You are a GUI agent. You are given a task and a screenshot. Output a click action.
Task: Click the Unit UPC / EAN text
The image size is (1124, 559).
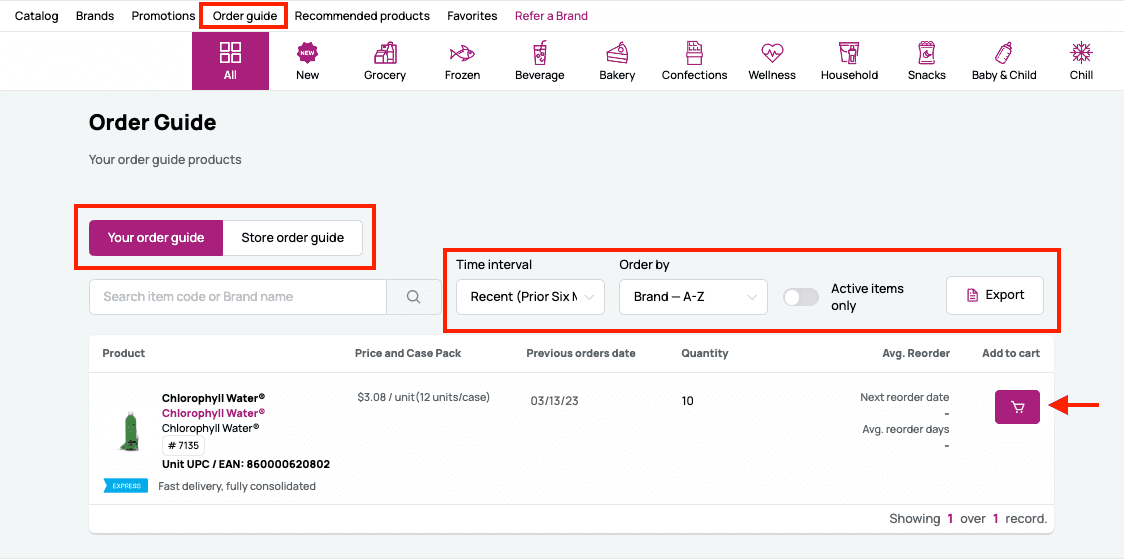click(x=246, y=464)
